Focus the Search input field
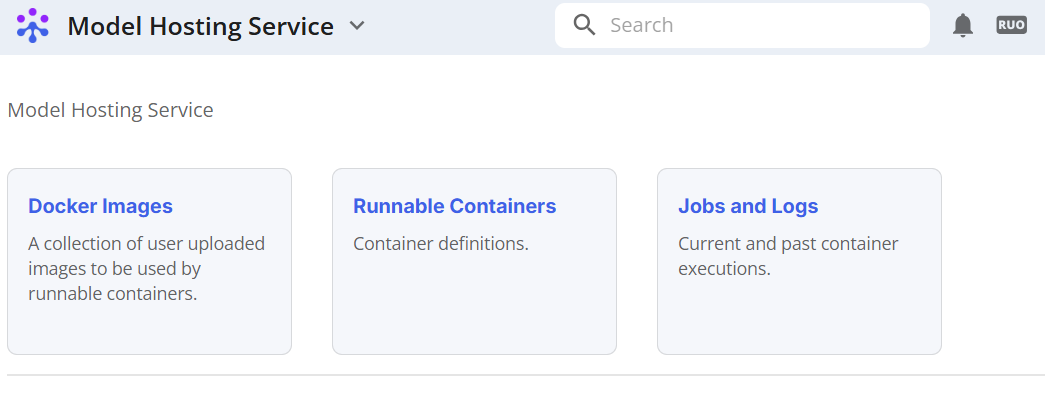Viewport: 1045px width, 412px height. pyautogui.click(x=742, y=25)
